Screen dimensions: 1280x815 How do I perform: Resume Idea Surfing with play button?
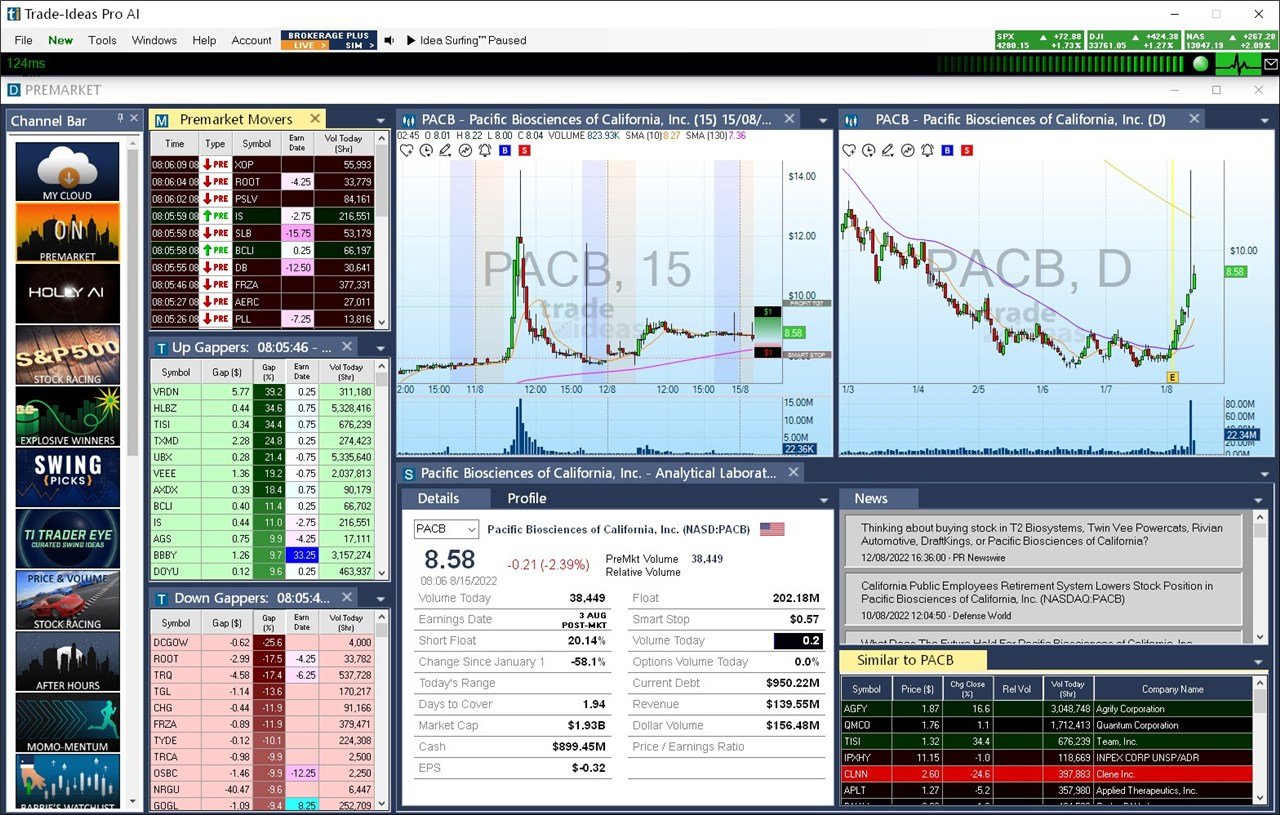(411, 41)
